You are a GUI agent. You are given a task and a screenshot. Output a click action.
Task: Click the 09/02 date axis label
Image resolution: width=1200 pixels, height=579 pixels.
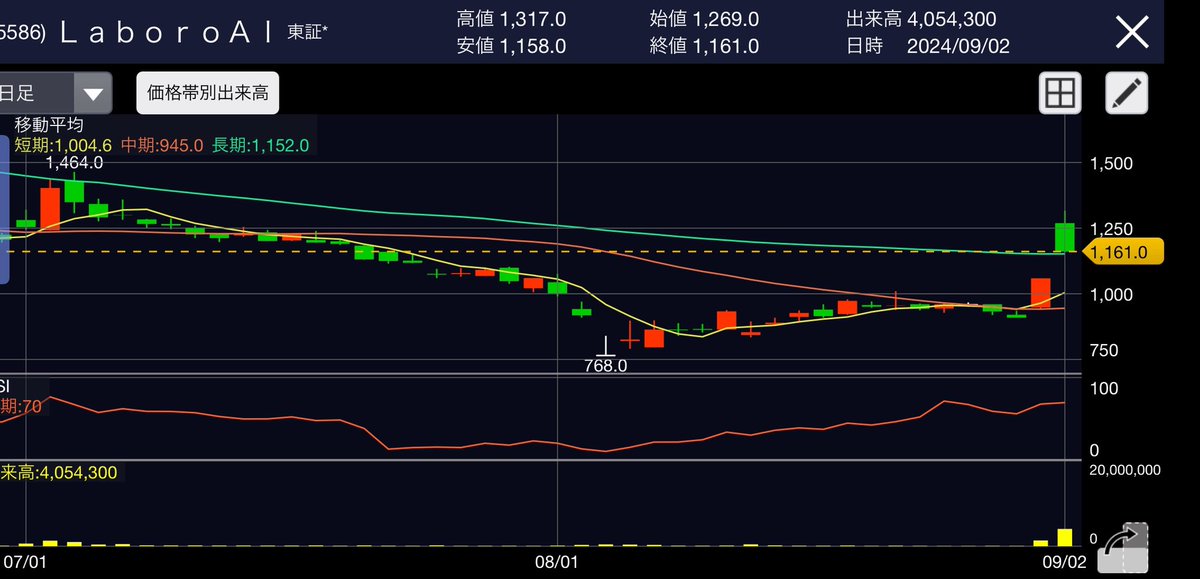1065,563
